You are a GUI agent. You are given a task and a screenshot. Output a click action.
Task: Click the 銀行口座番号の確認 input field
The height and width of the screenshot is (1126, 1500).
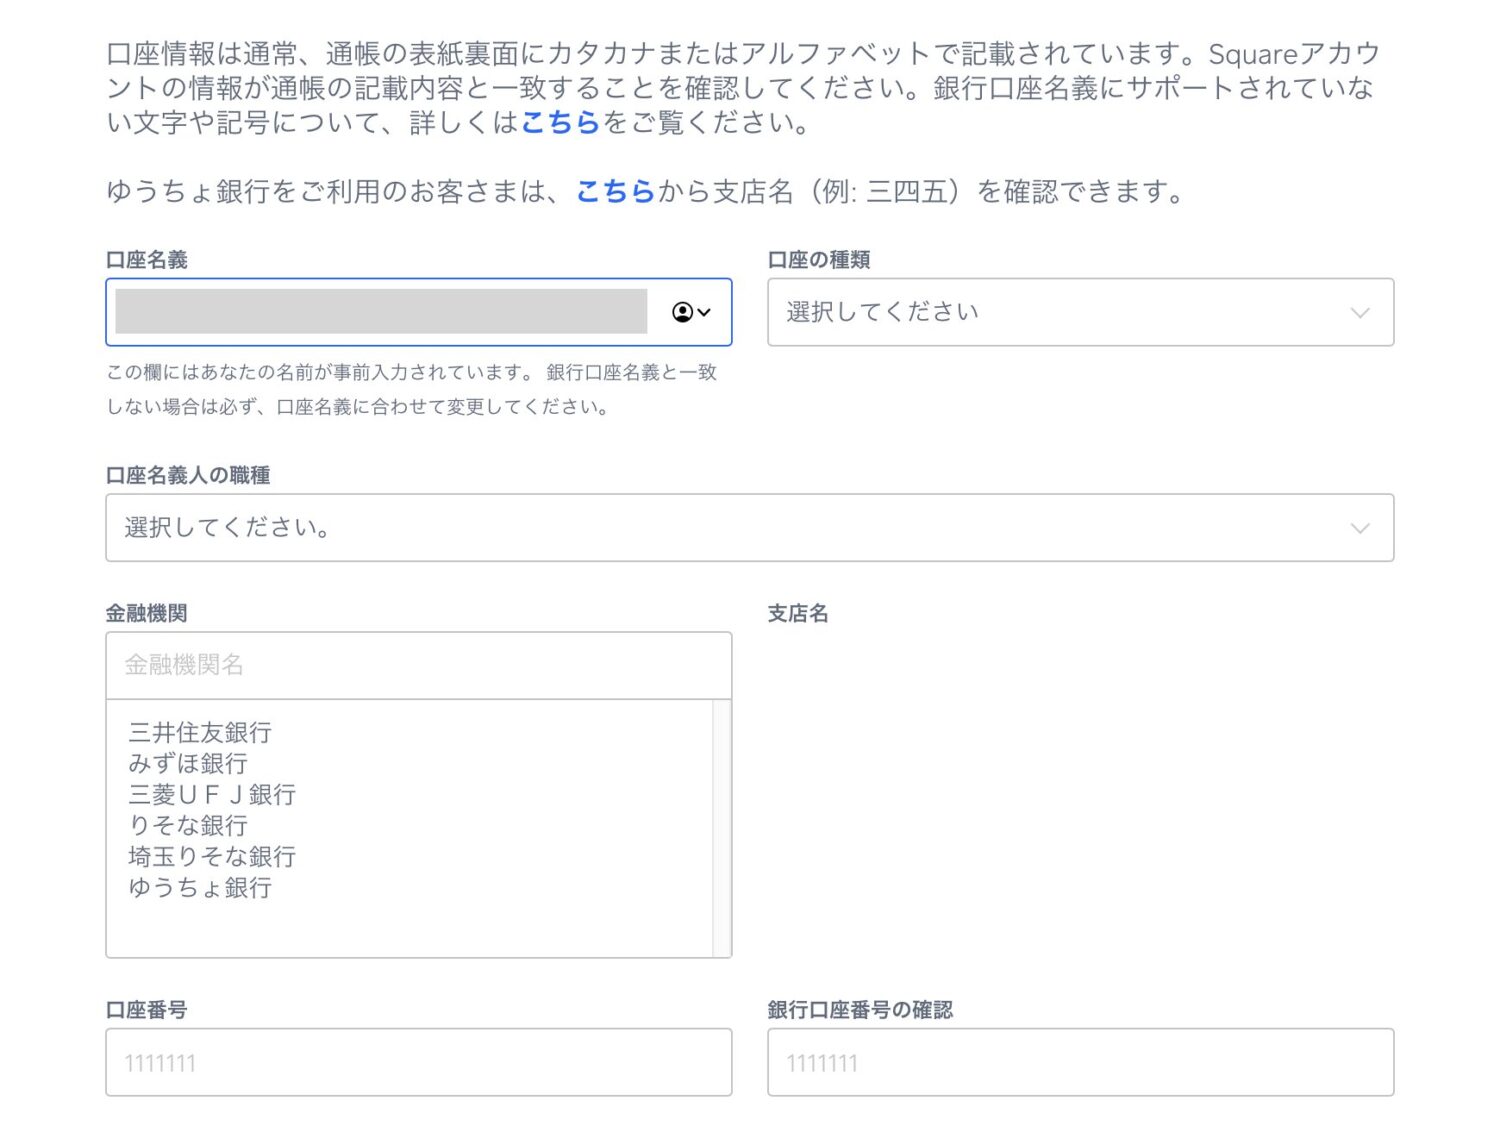click(1080, 1062)
